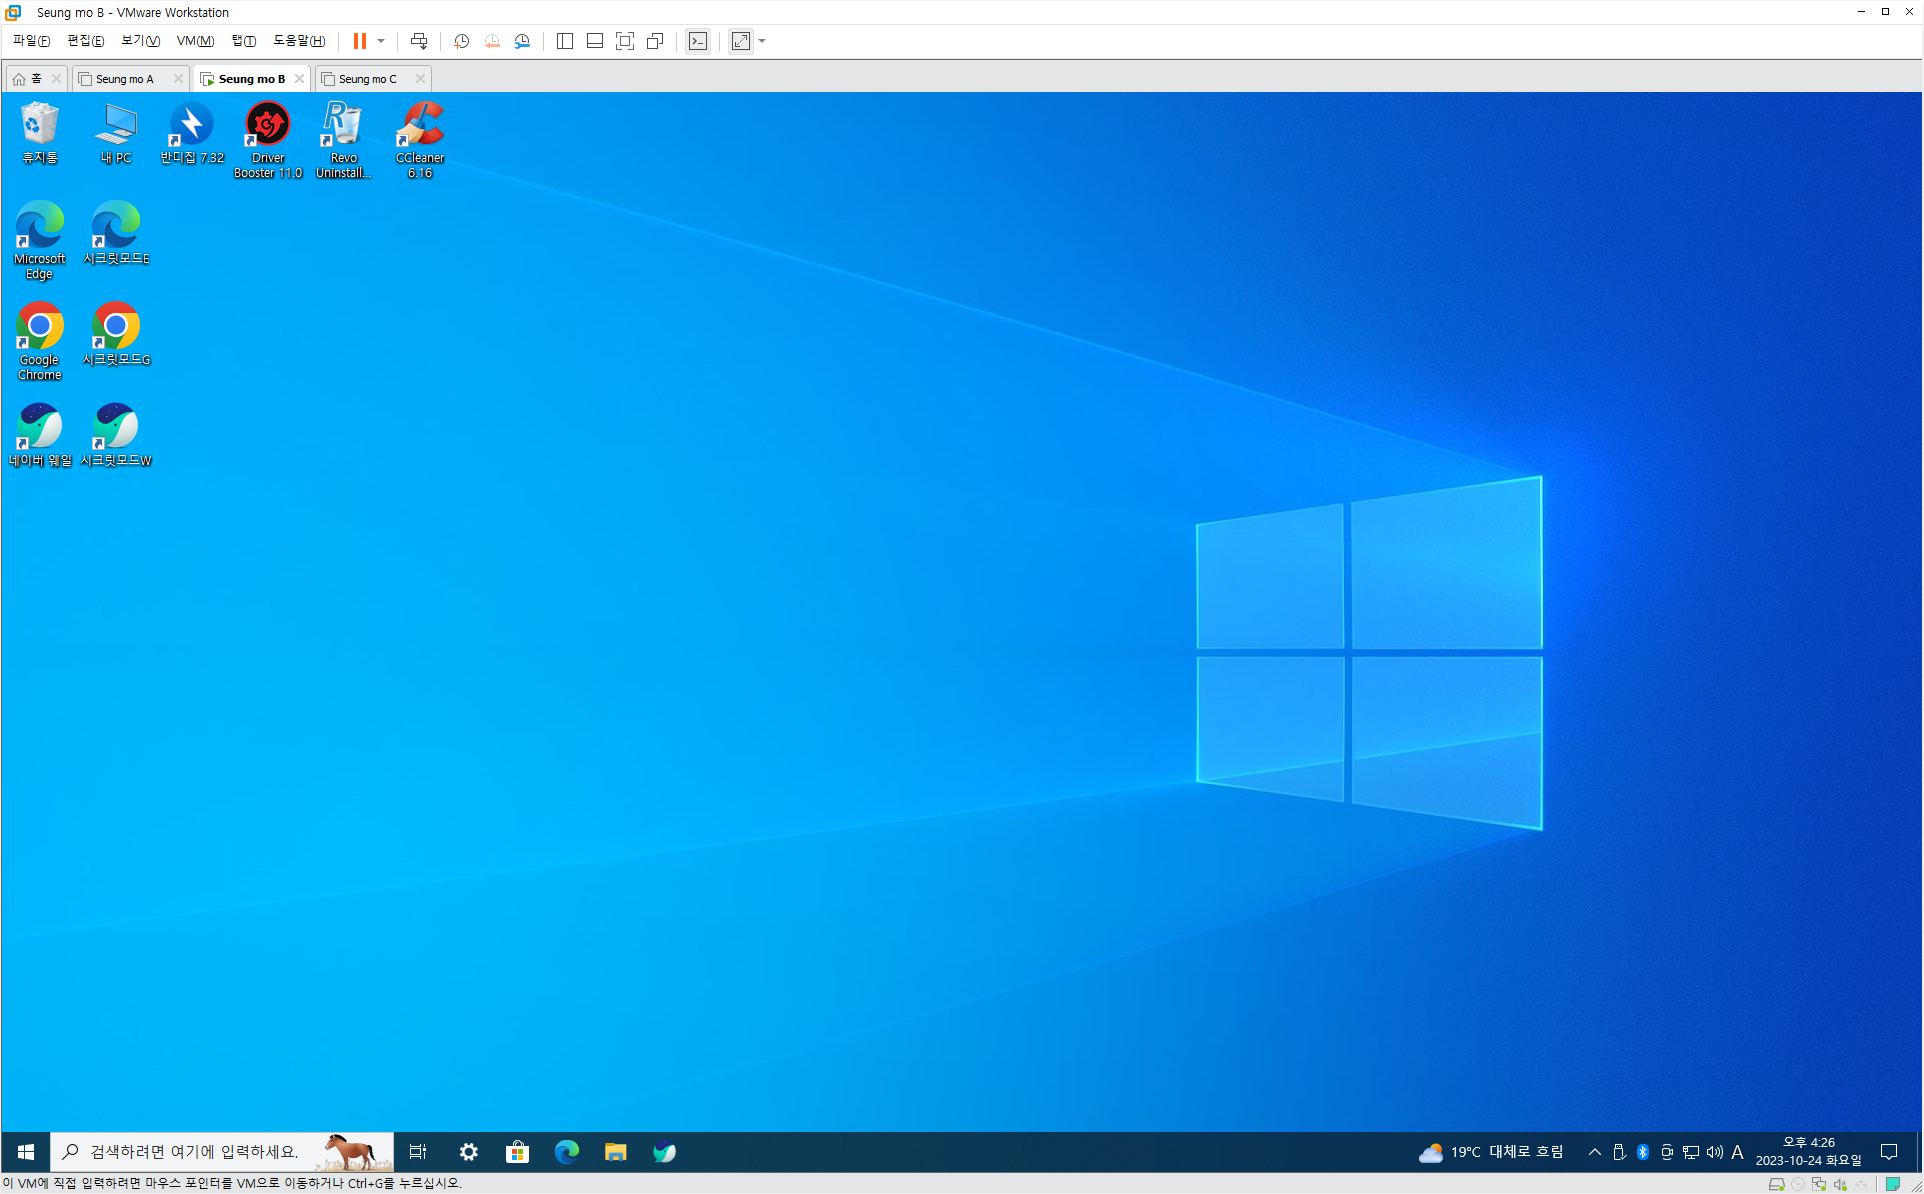The image size is (1924, 1194).
Task: Open the power options dropdown arrow
Action: point(381,41)
